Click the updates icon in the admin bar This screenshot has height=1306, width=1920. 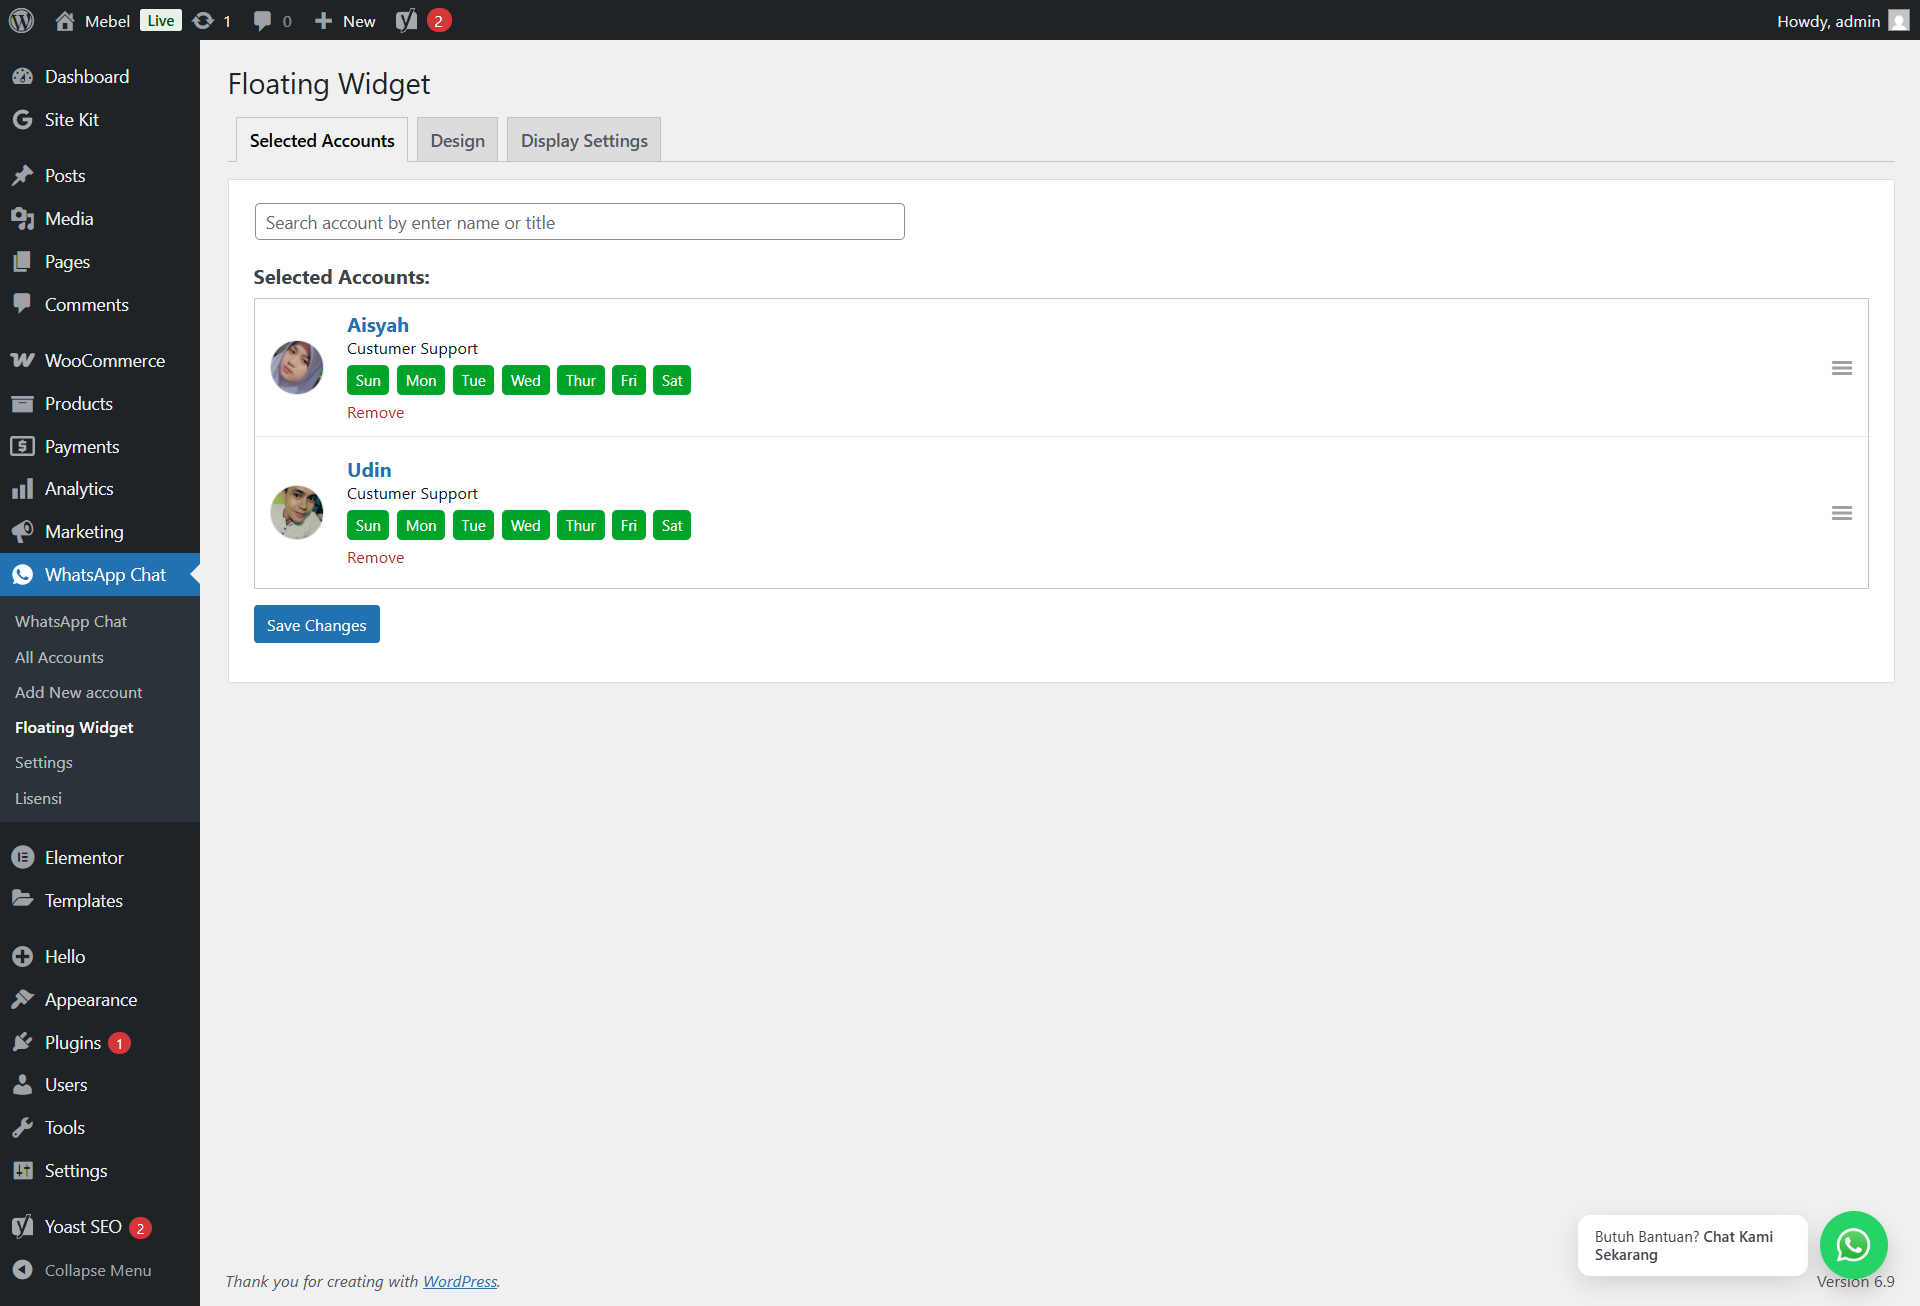coord(203,20)
